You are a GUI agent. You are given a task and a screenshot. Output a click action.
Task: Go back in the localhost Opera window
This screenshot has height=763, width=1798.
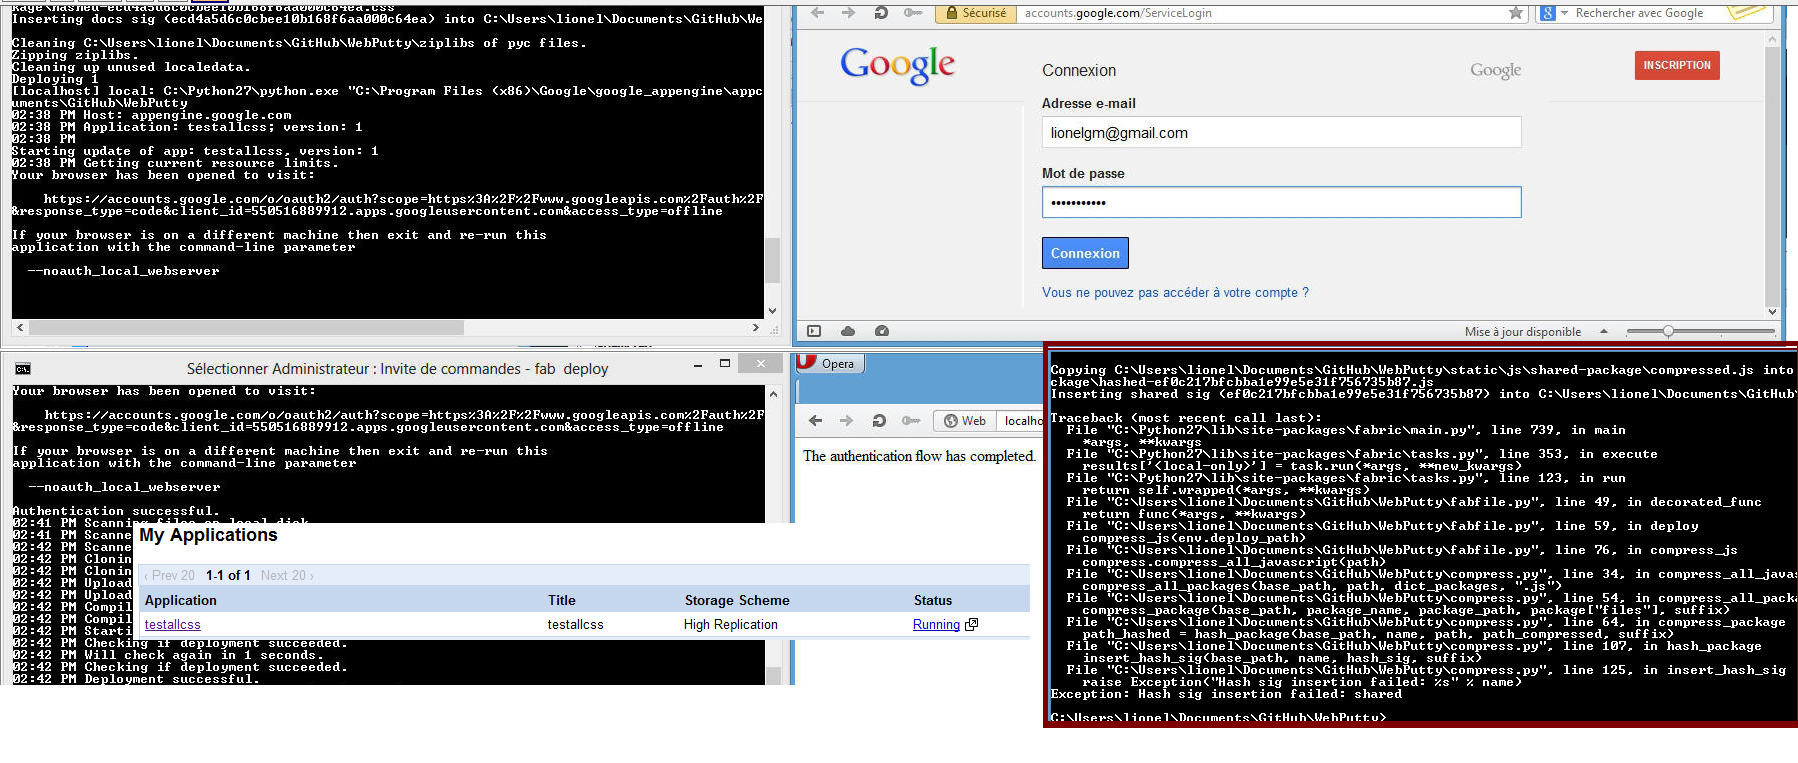tap(815, 421)
